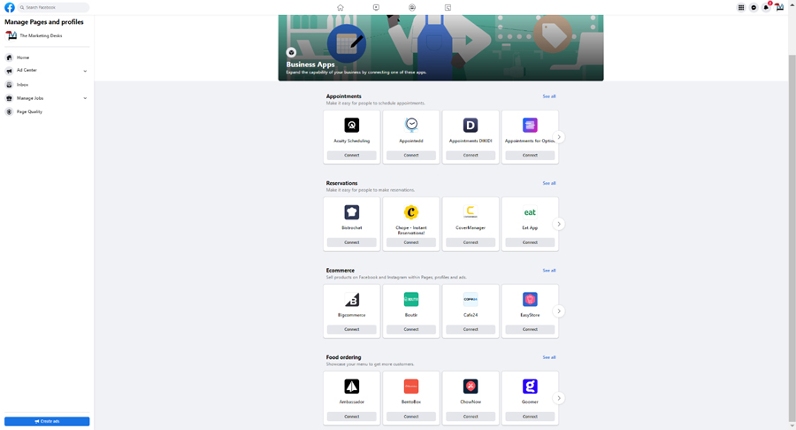Open the Home tab in top navigation
Screen dimensions: 796x430
pyautogui.click(x=340, y=8)
